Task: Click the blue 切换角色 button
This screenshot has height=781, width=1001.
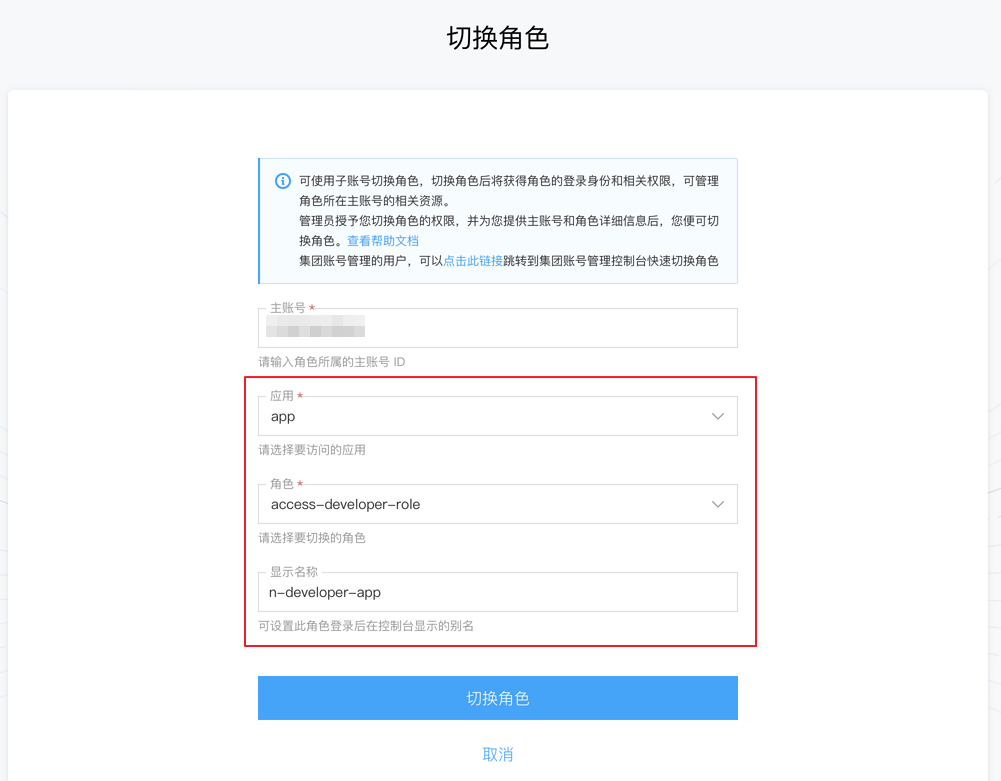Action: click(498, 698)
